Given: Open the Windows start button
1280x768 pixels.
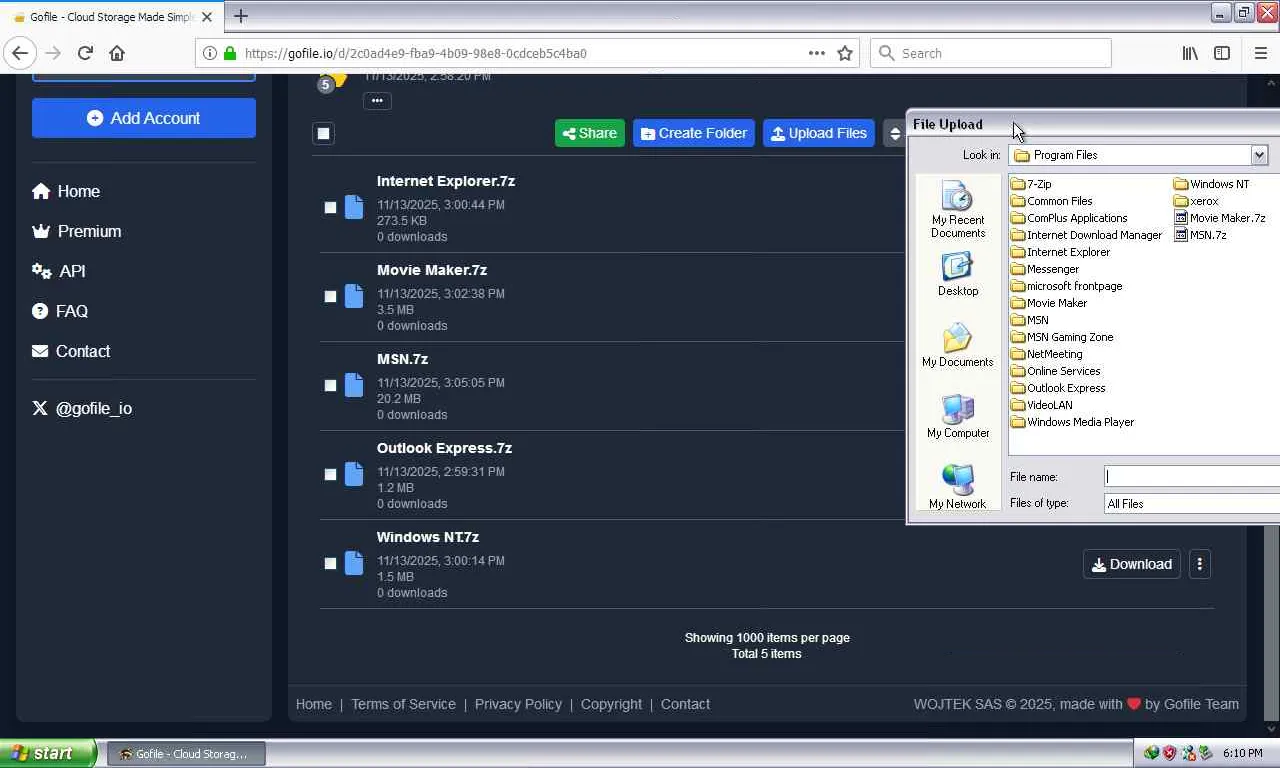Looking at the screenshot, I should pos(48,753).
